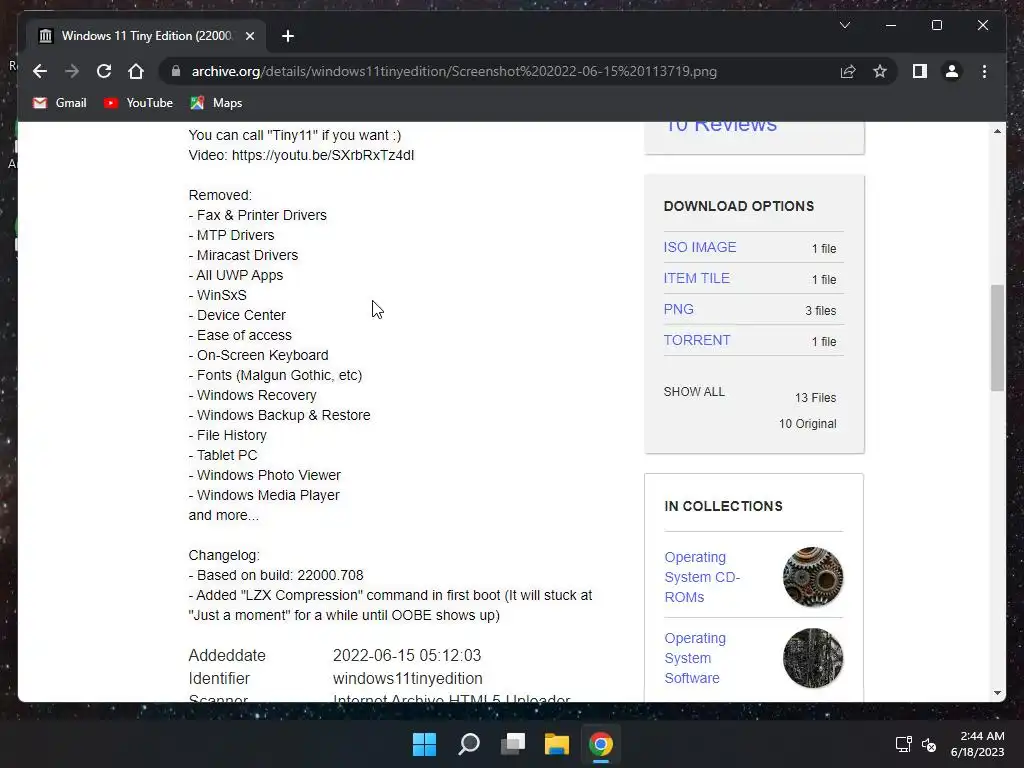This screenshot has height=768, width=1024.
Task: Open Chrome three-dot menu
Action: (984, 71)
